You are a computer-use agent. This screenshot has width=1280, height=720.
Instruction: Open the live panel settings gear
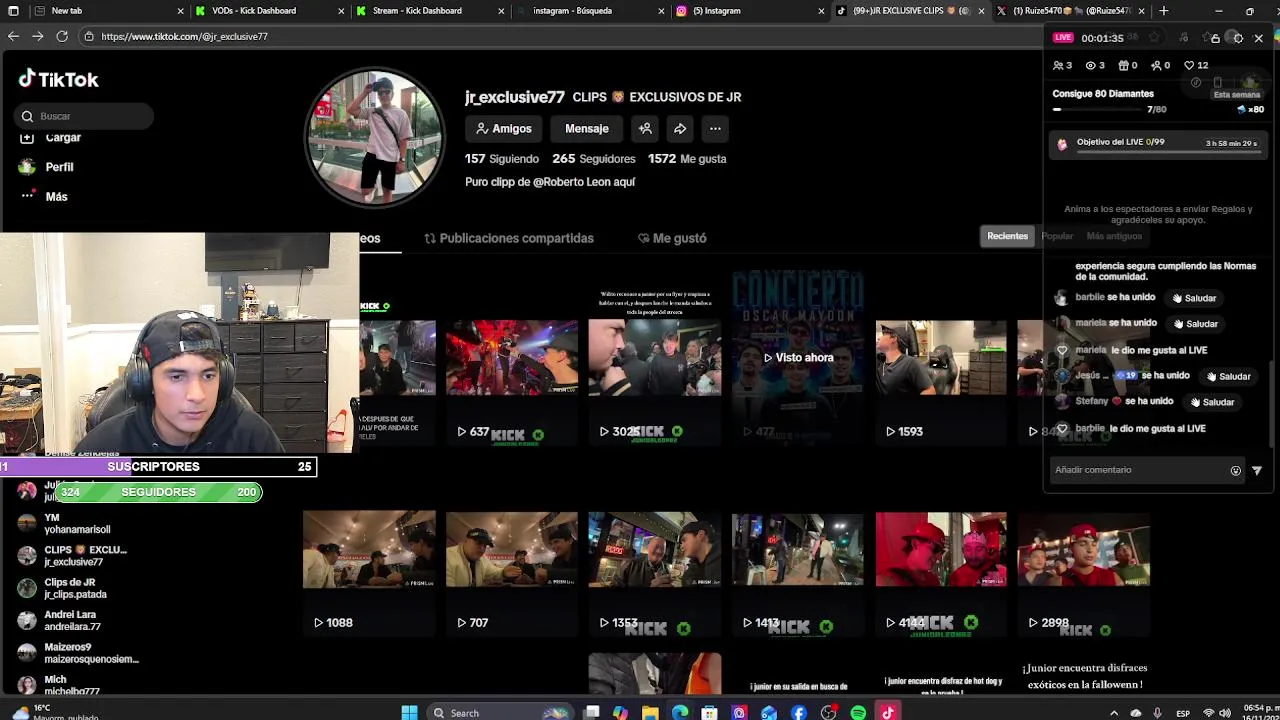click(1238, 38)
